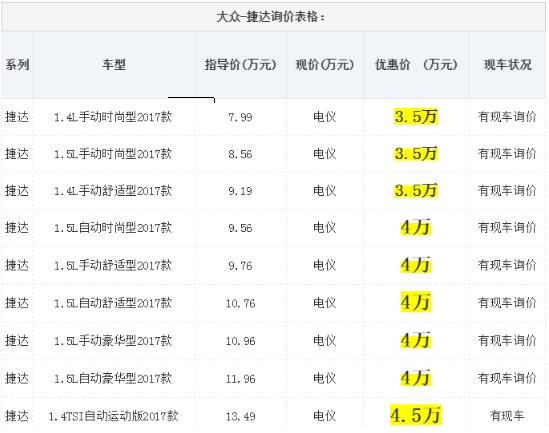This screenshot has height=433, width=549.
Task: Click the 7.99 guide price cell
Action: click(x=240, y=117)
